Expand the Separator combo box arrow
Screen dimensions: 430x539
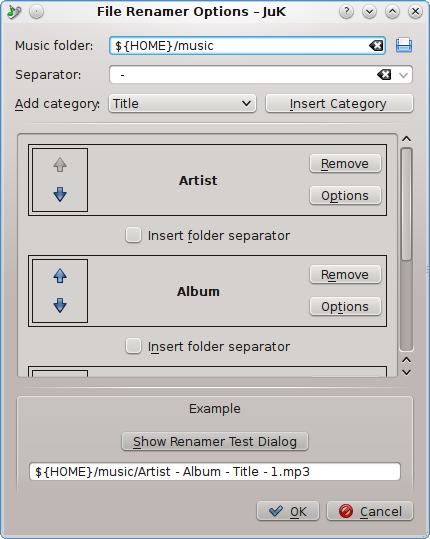404,75
